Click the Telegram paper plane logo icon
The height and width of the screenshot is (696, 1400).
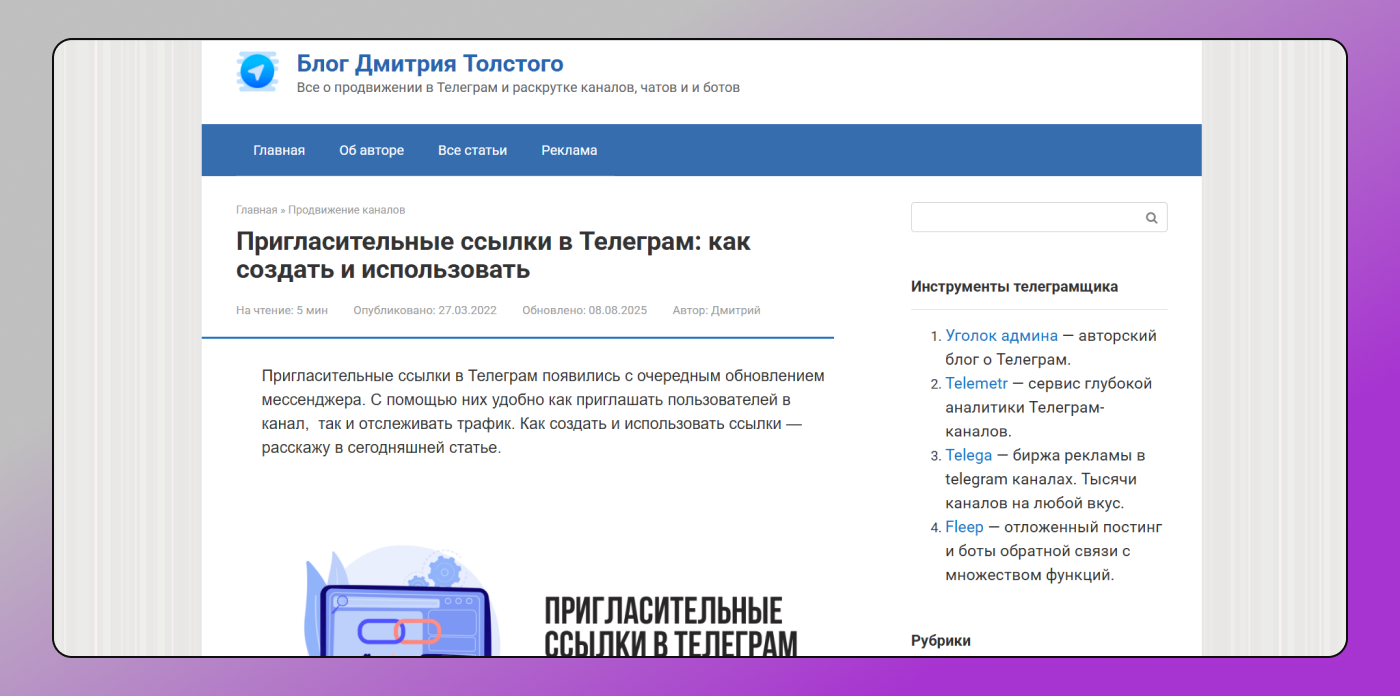[257, 73]
